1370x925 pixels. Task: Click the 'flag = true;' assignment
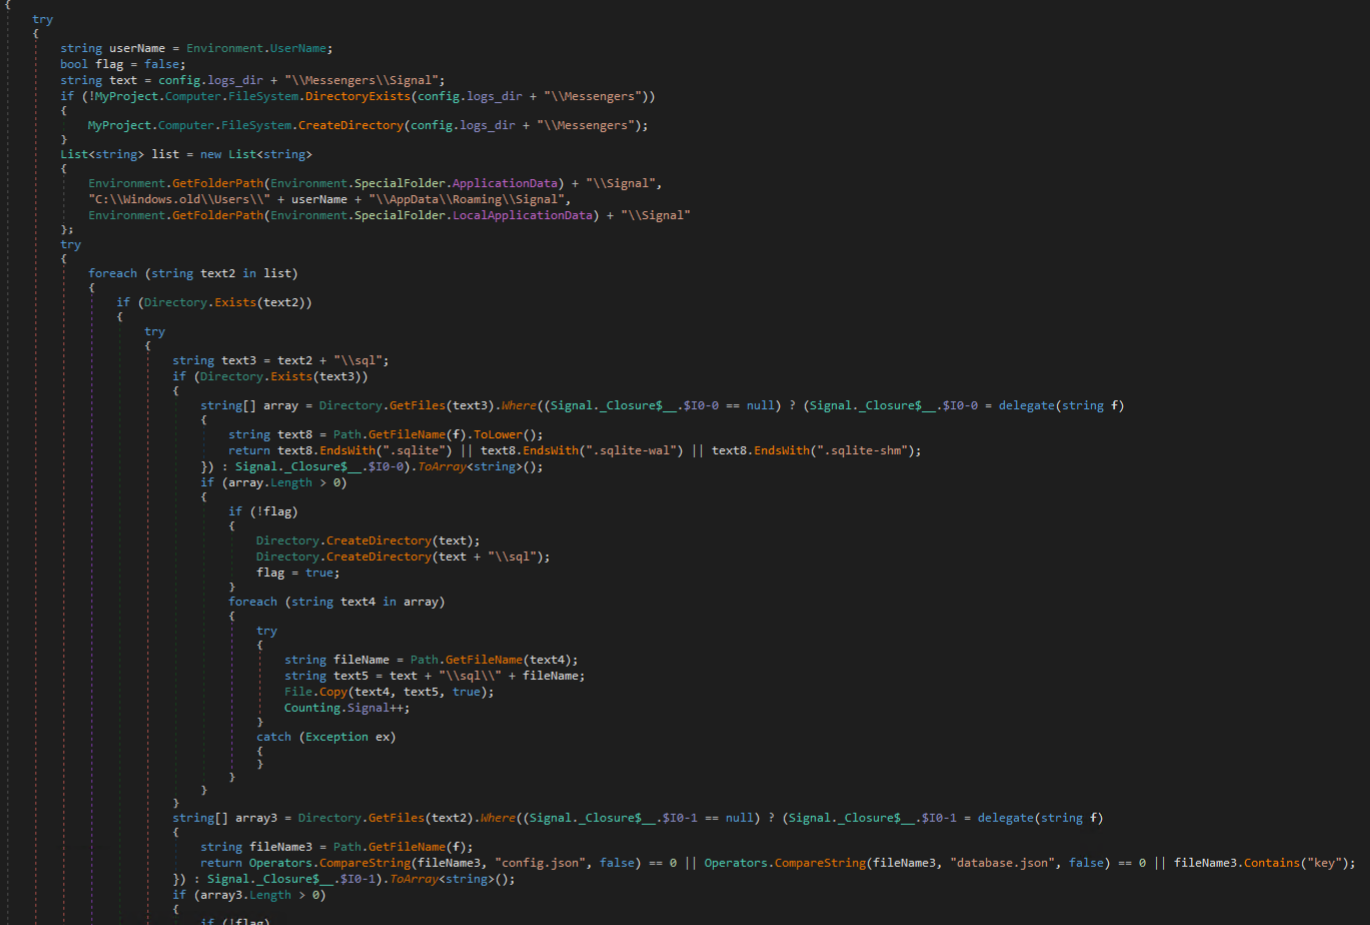click(x=298, y=572)
